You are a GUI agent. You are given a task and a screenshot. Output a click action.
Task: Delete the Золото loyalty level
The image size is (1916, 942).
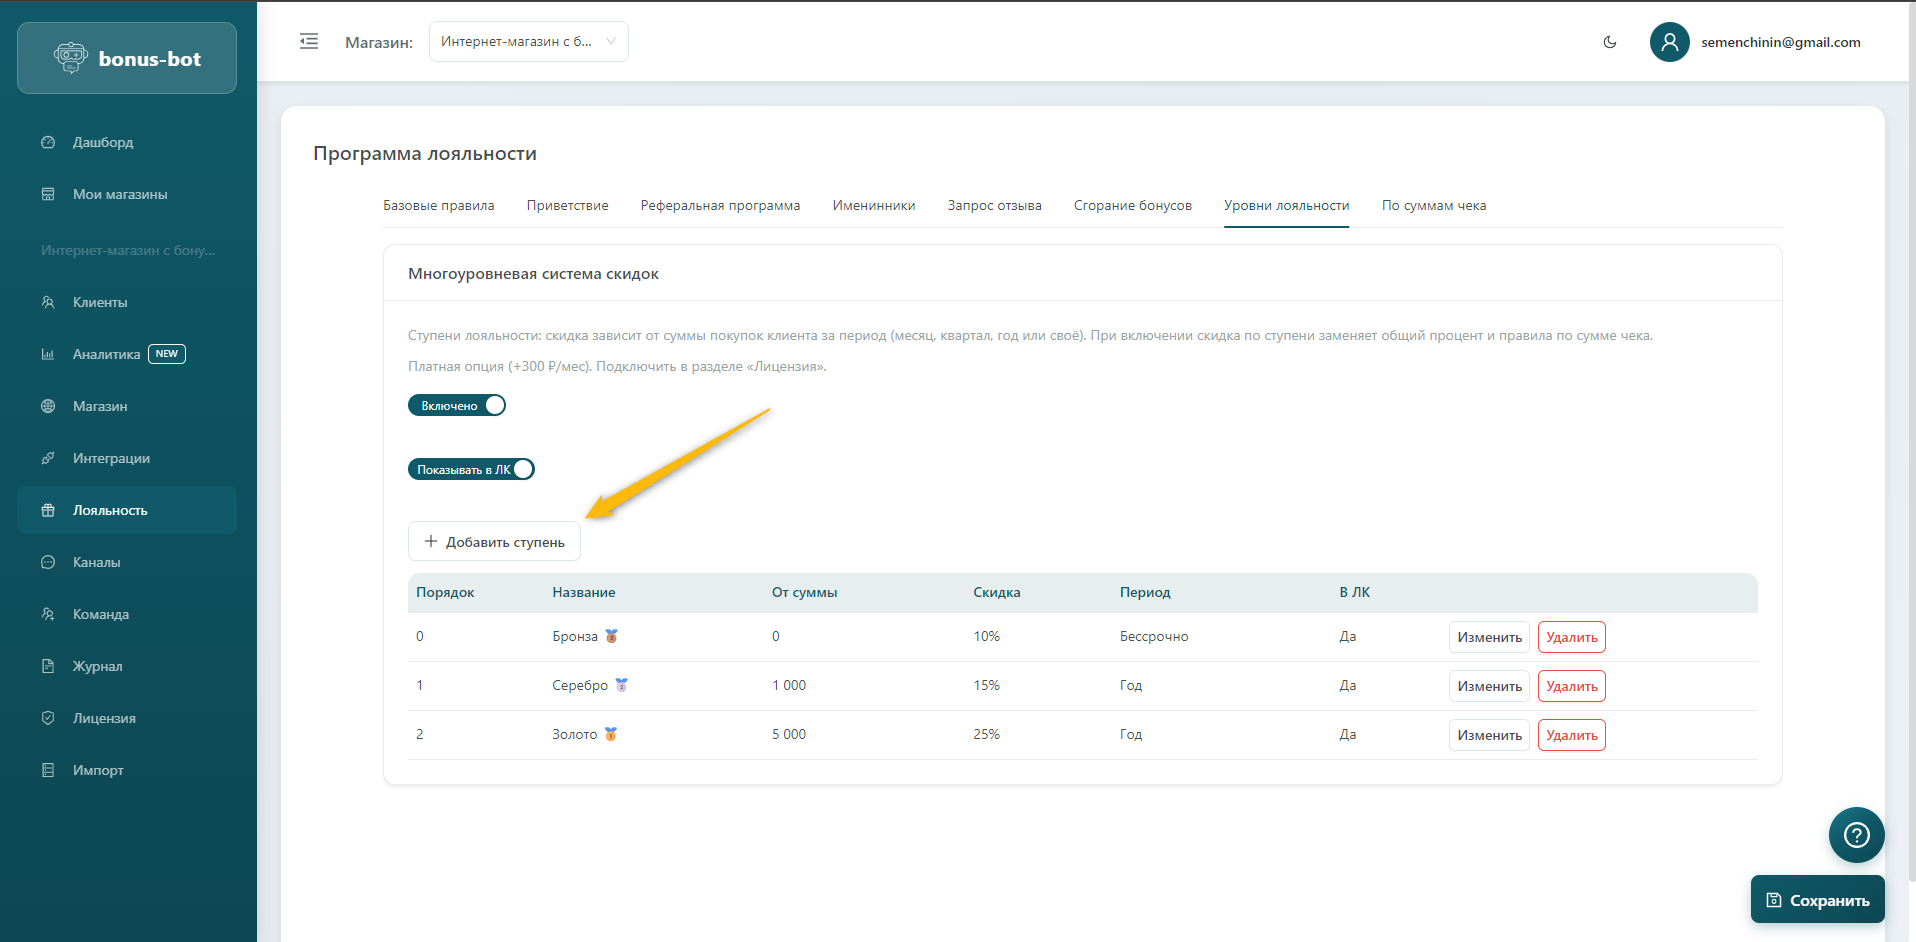point(1571,735)
